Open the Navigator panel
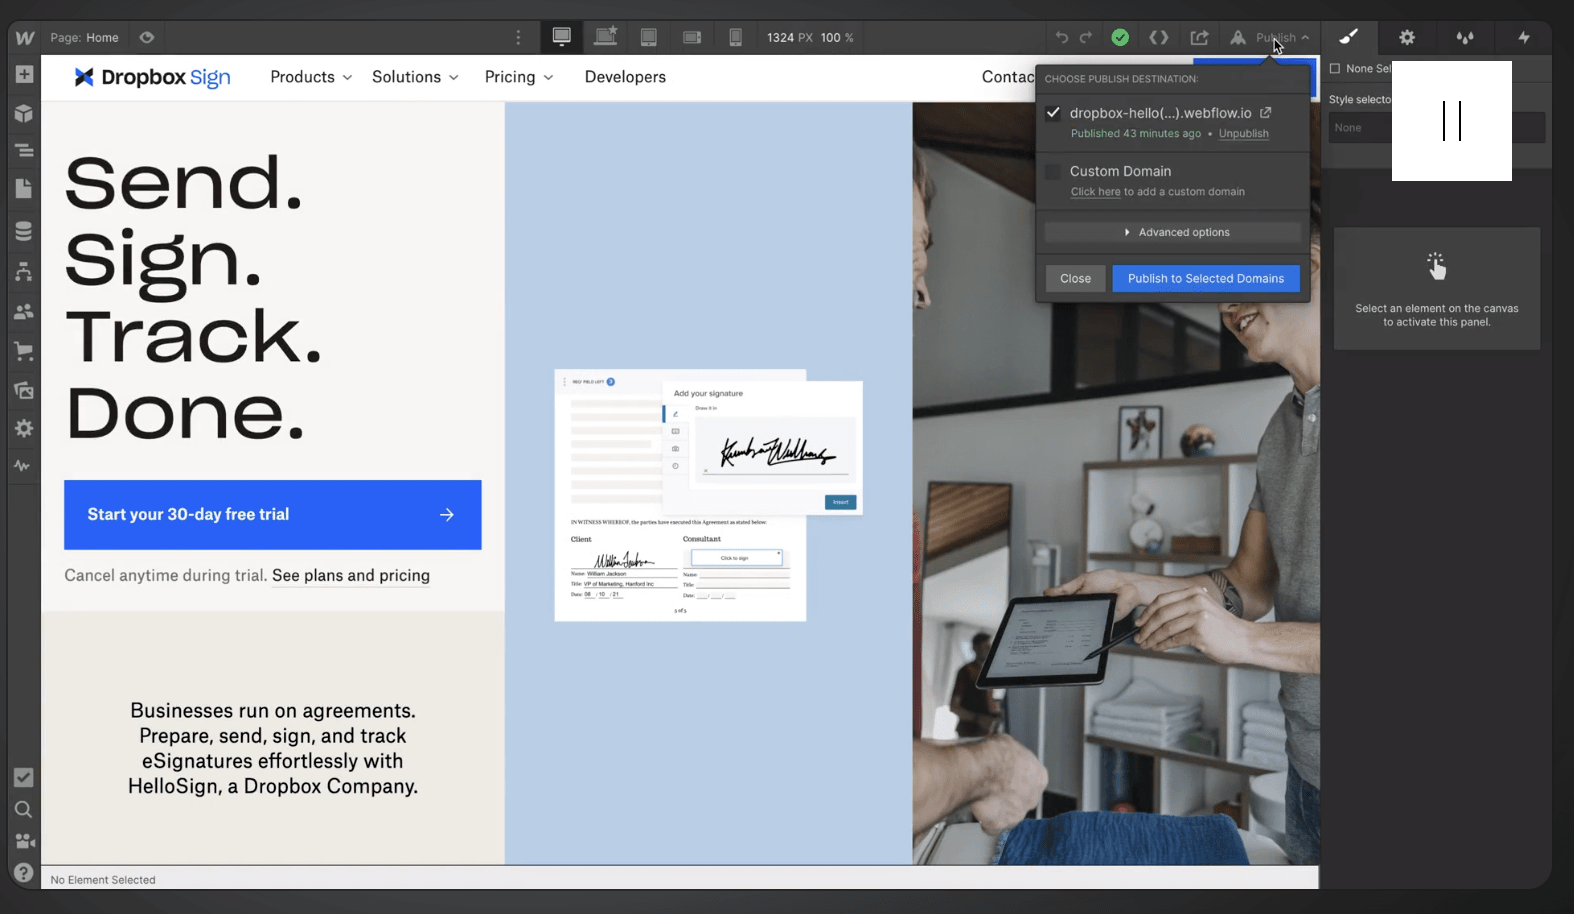1574x914 pixels. point(24,151)
